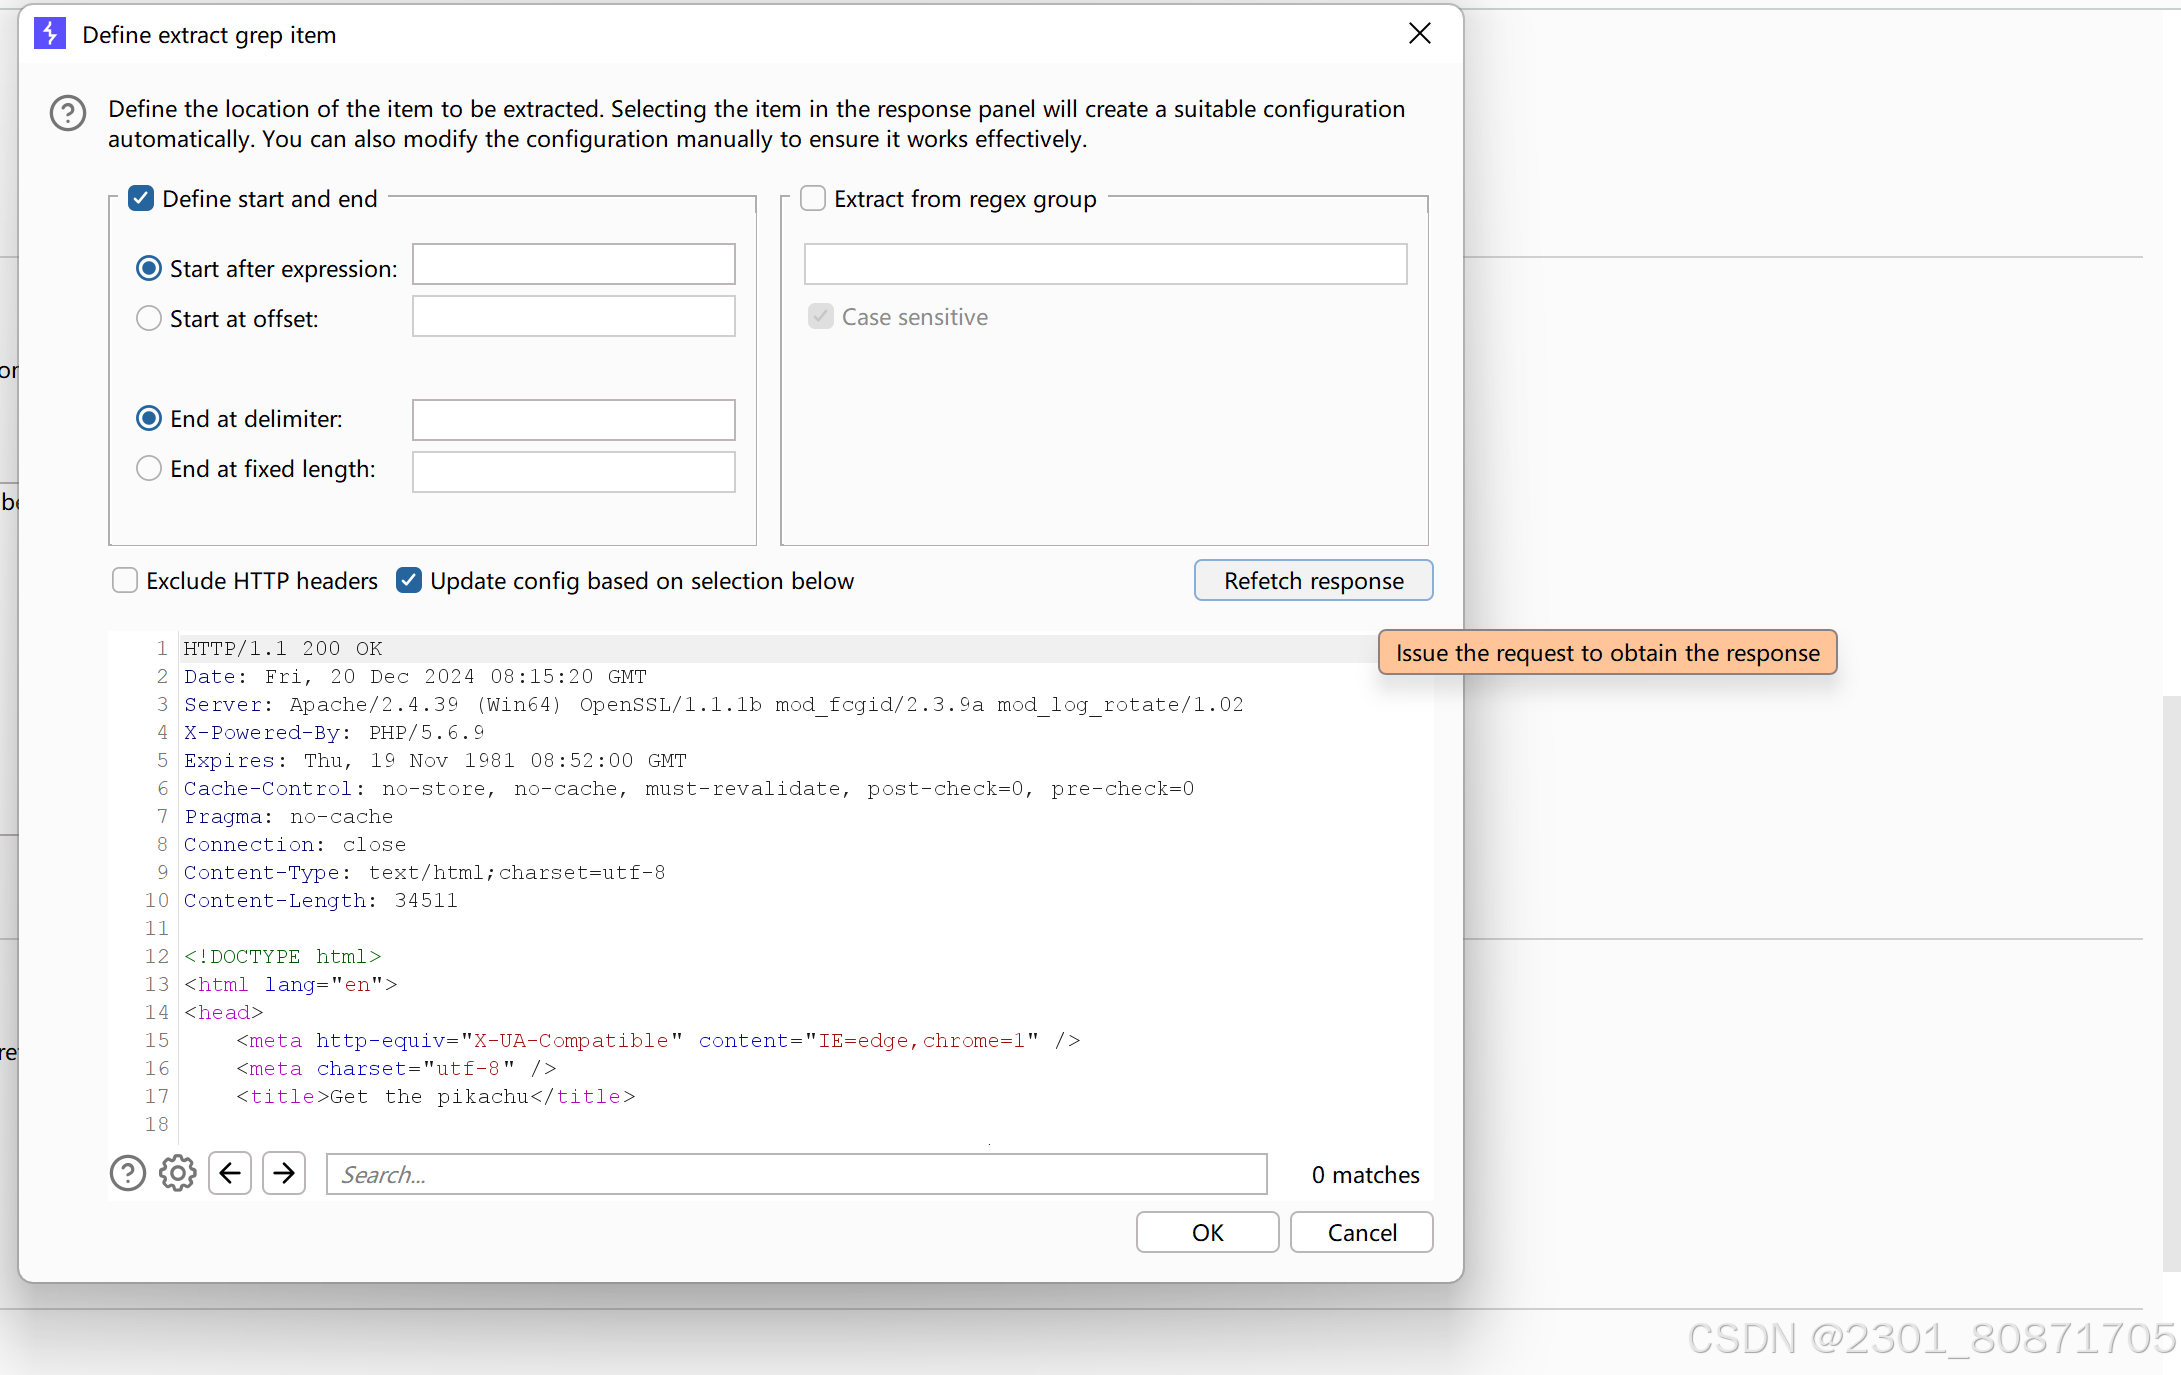Enable Extract from regex group checkbox
Viewport: 2181px width, 1375px height.
click(813, 199)
